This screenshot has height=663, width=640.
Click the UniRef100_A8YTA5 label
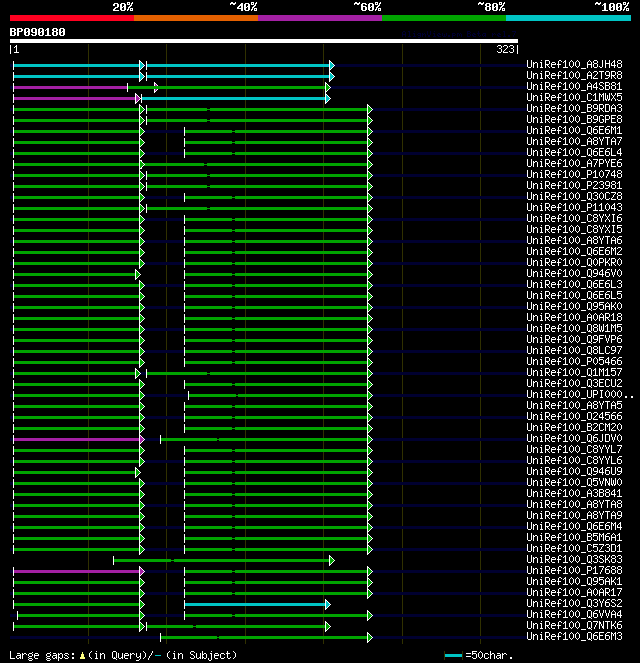click(x=574, y=405)
